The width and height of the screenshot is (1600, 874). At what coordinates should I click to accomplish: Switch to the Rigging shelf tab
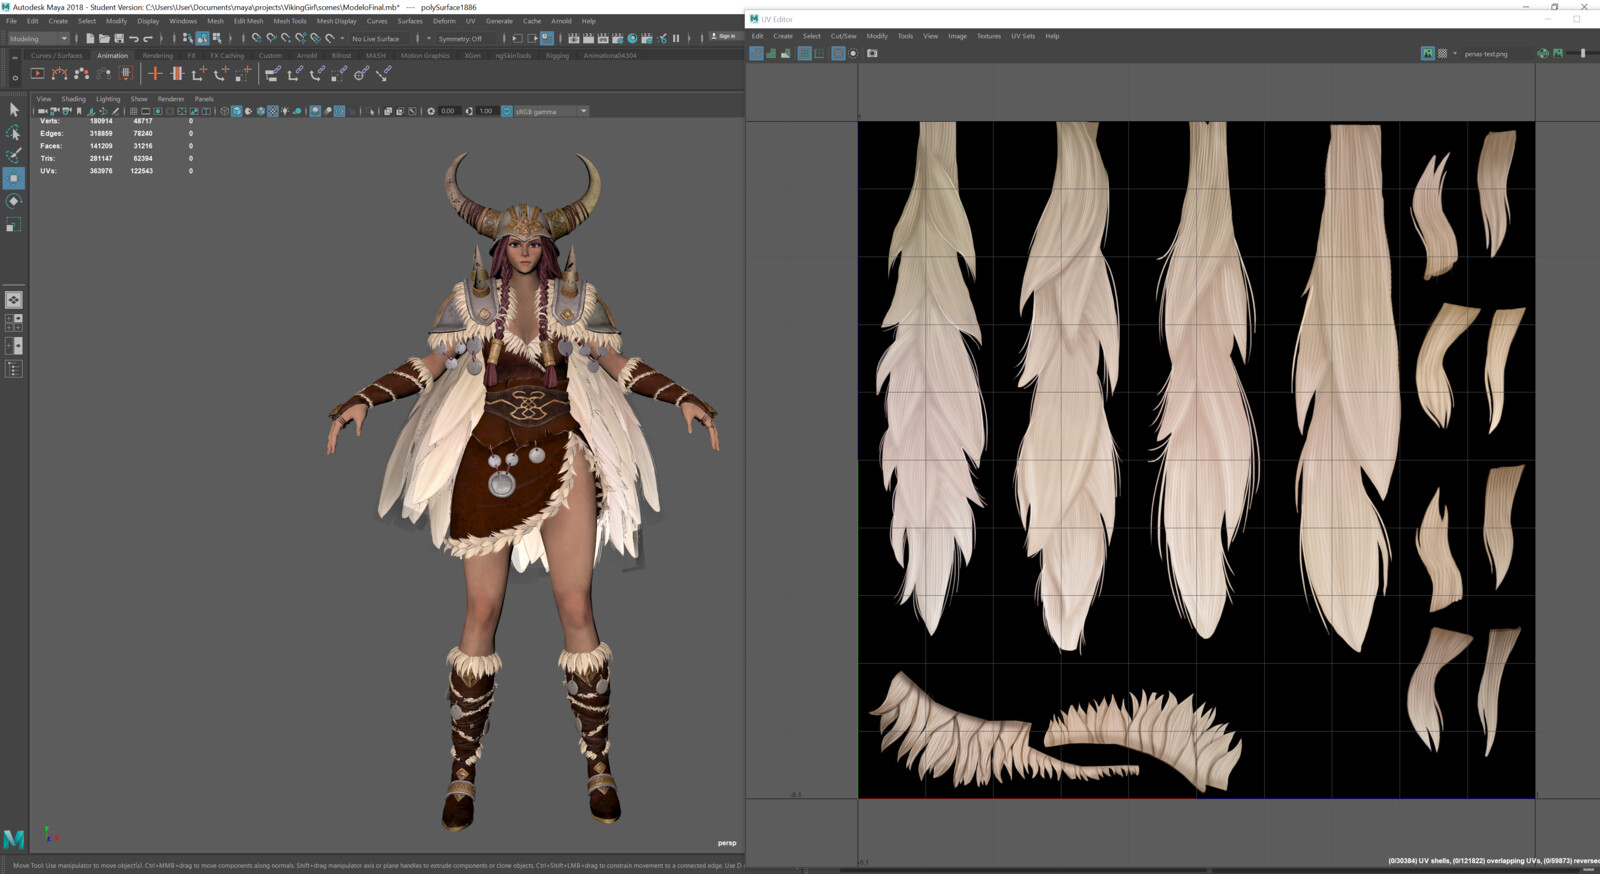(557, 56)
